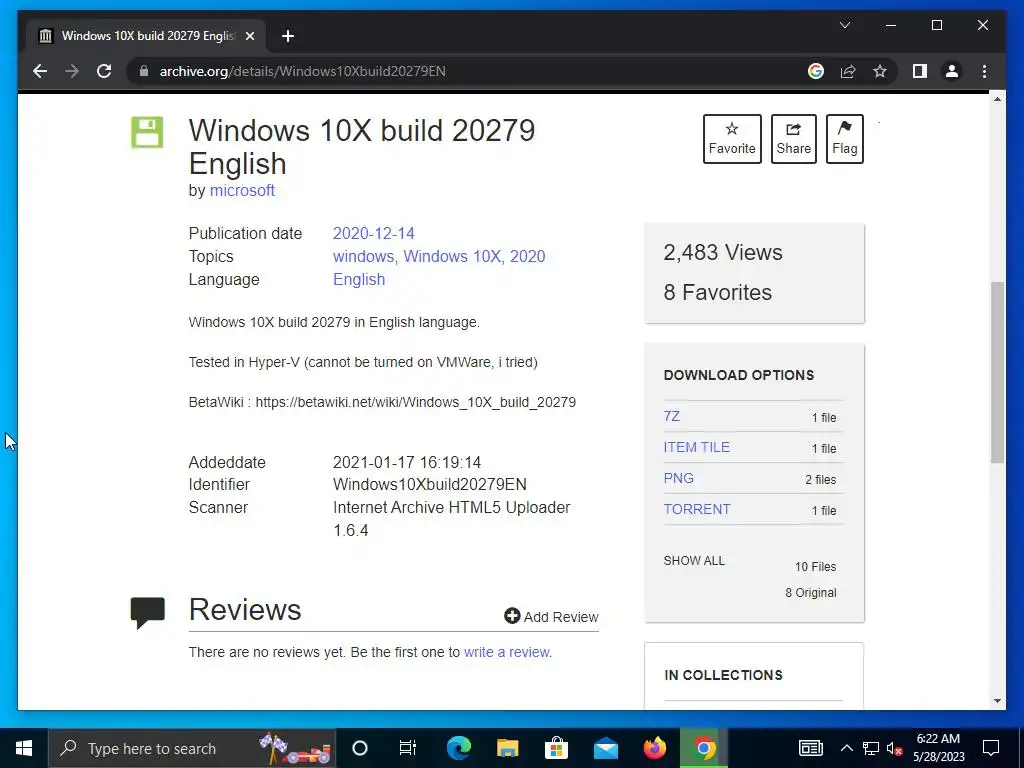View site information lock icon
The width and height of the screenshot is (1024, 768).
click(x=144, y=71)
